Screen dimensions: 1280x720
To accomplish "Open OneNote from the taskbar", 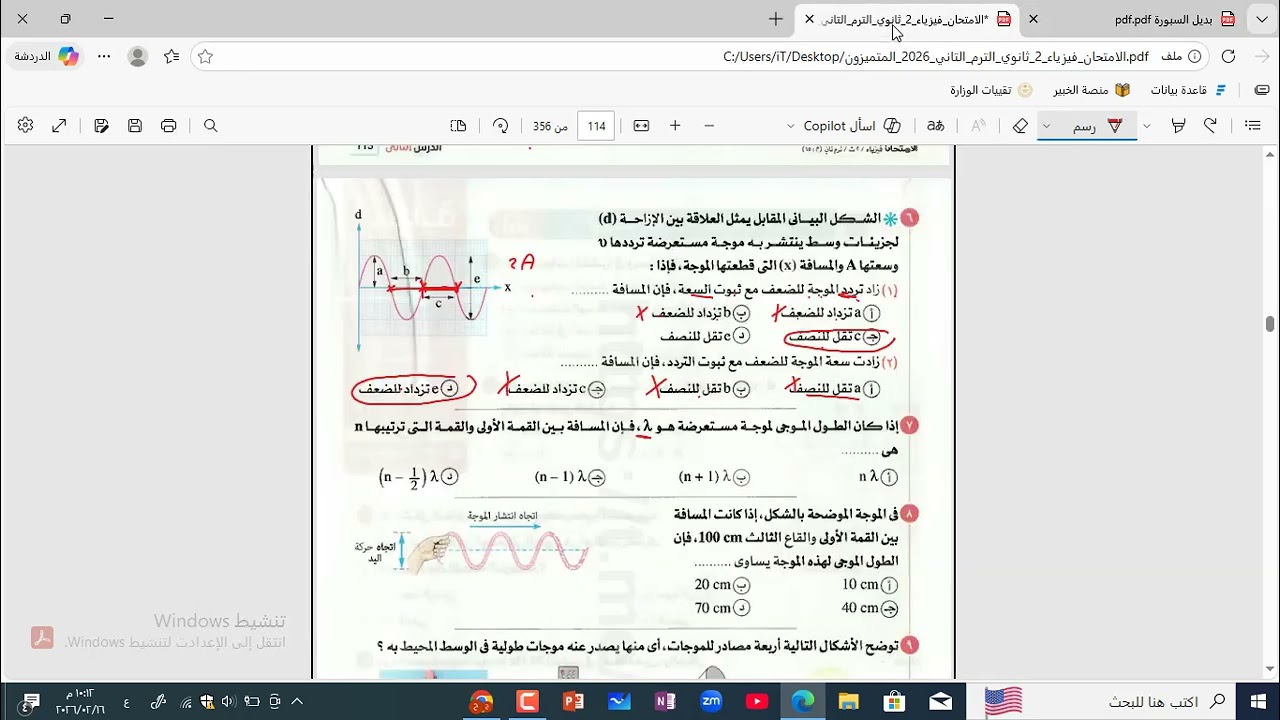I will (x=665, y=701).
